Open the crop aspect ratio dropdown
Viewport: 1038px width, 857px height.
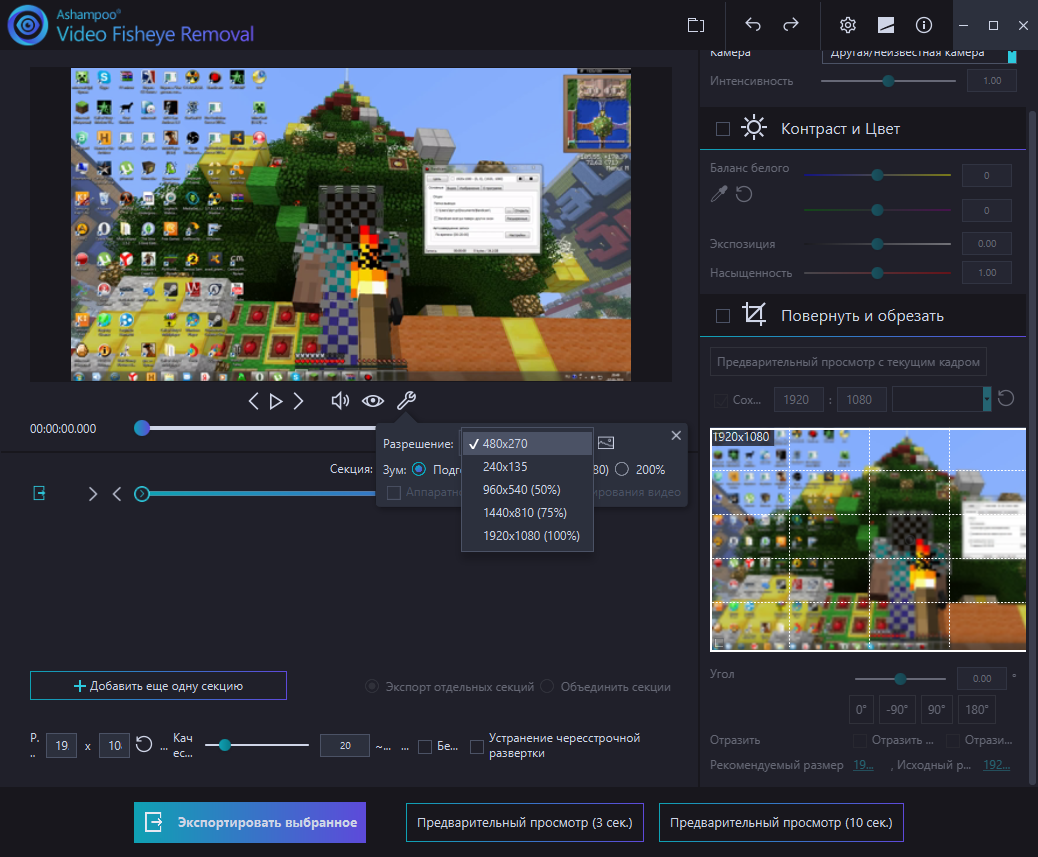[941, 399]
